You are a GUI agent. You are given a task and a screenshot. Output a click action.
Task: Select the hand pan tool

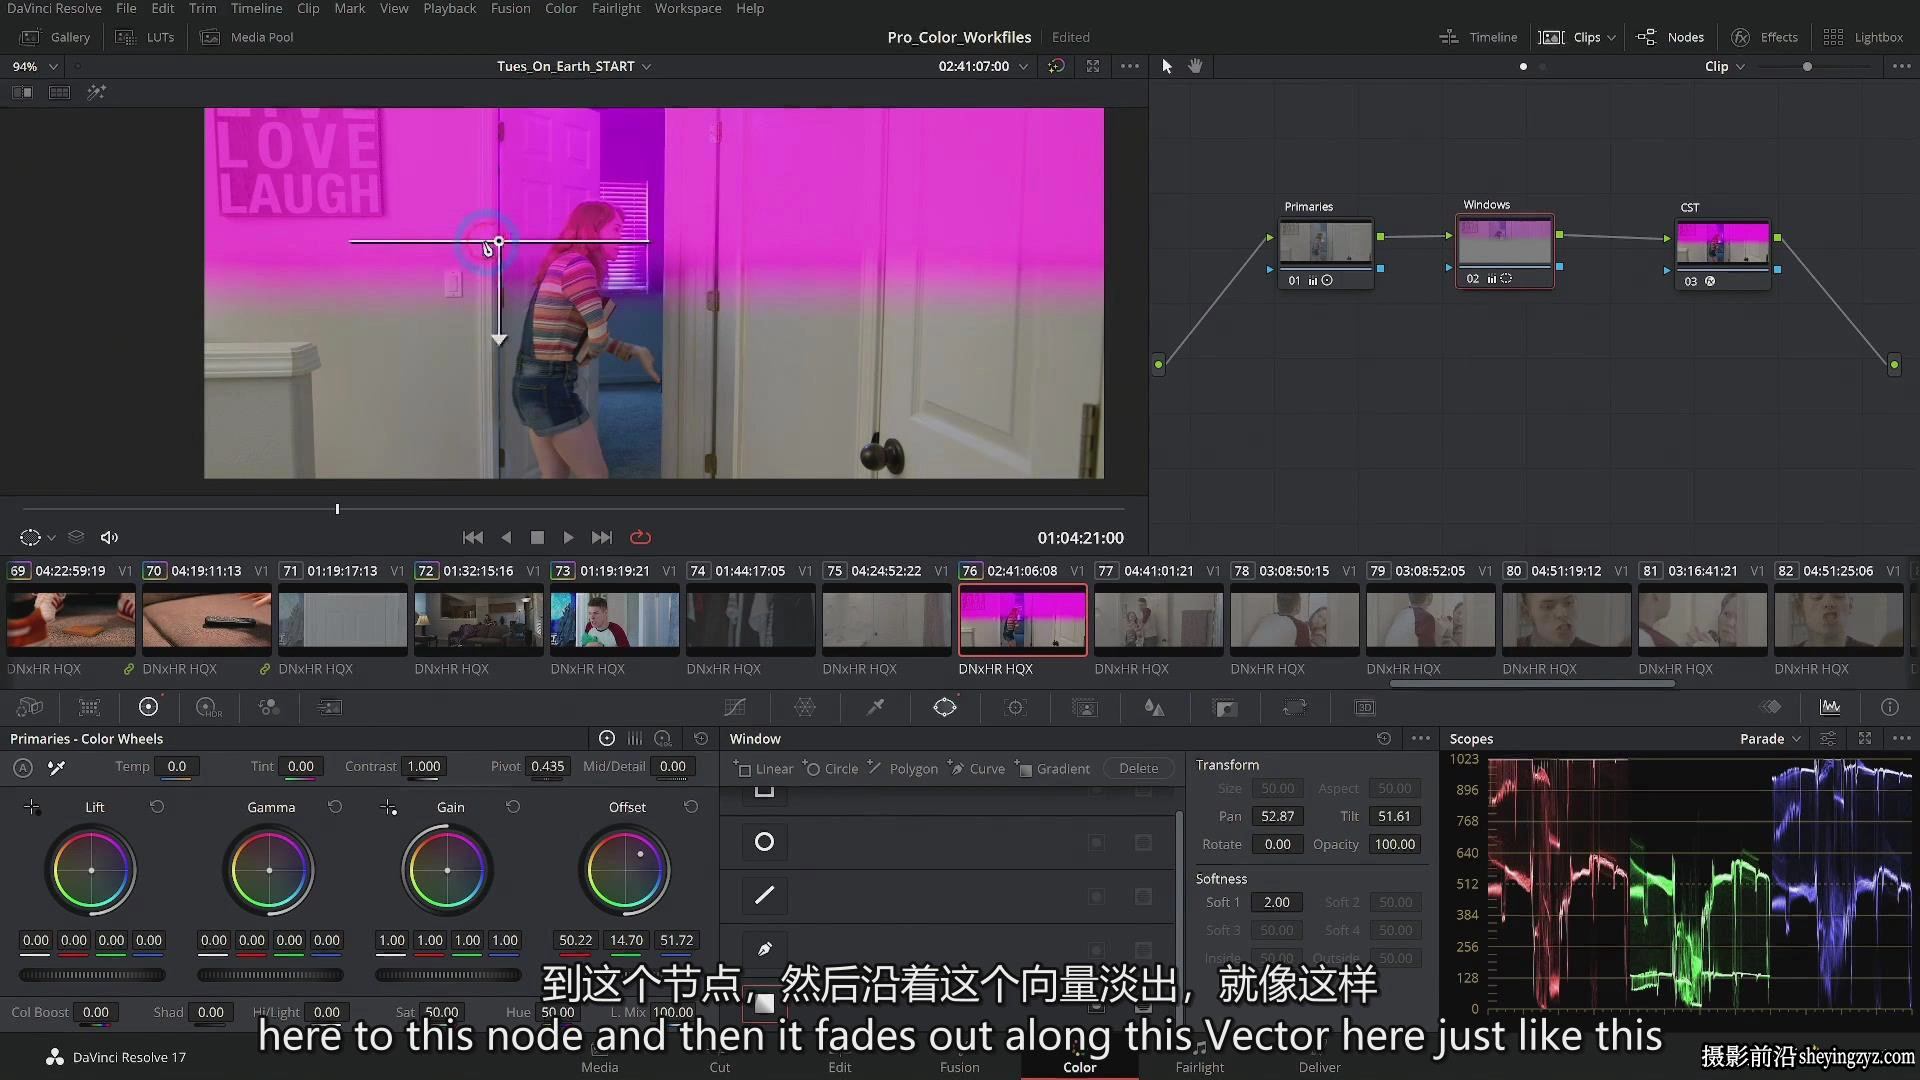click(x=1195, y=66)
